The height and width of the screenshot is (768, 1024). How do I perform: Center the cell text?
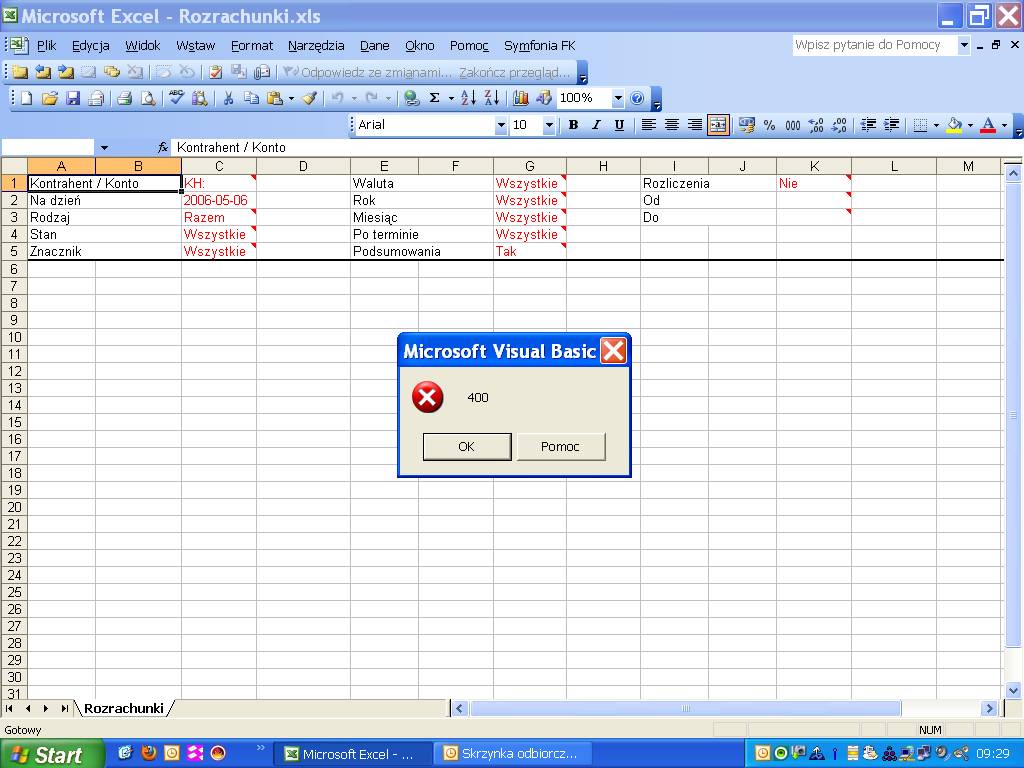pyautogui.click(x=671, y=125)
